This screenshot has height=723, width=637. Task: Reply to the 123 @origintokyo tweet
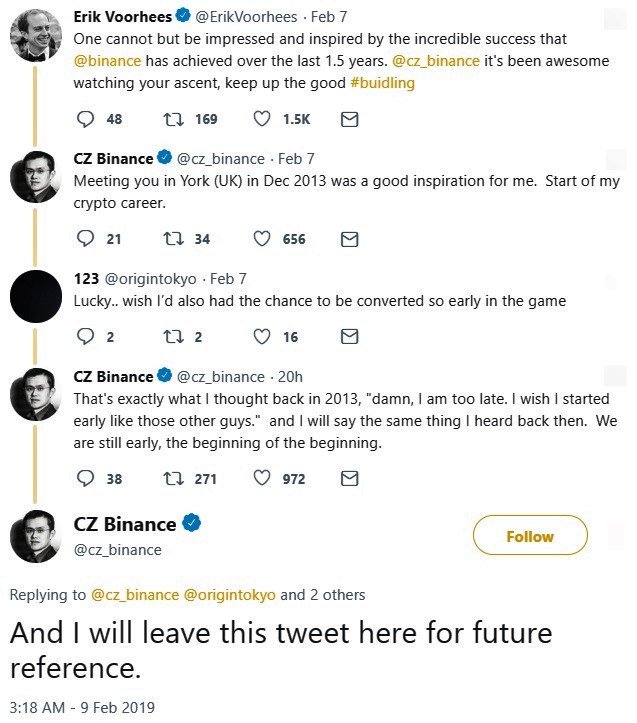[x=86, y=337]
